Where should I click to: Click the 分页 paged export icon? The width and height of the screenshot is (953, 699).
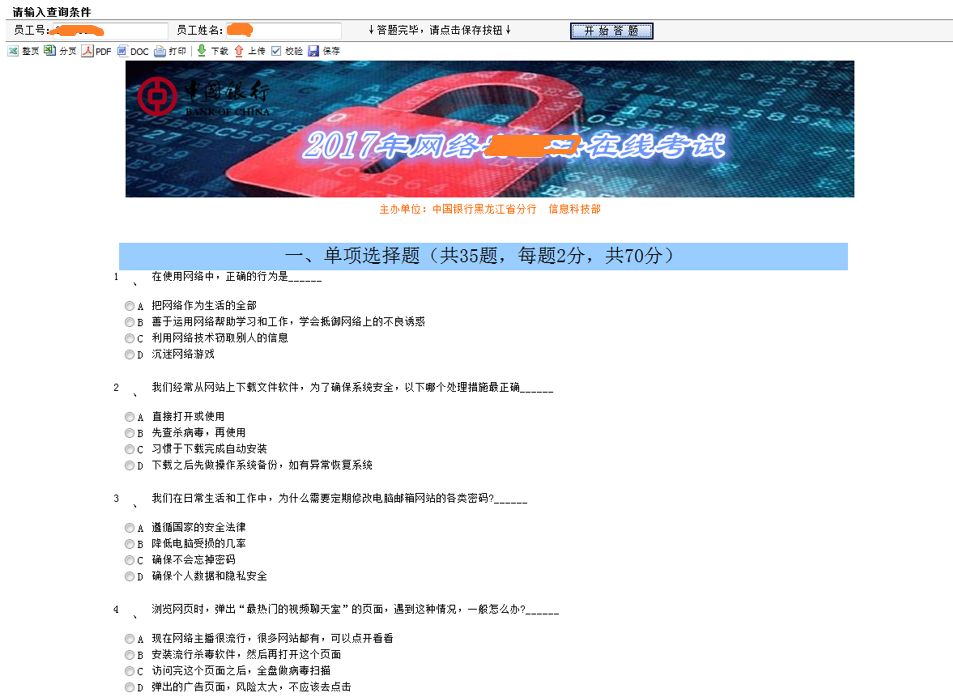pos(49,51)
